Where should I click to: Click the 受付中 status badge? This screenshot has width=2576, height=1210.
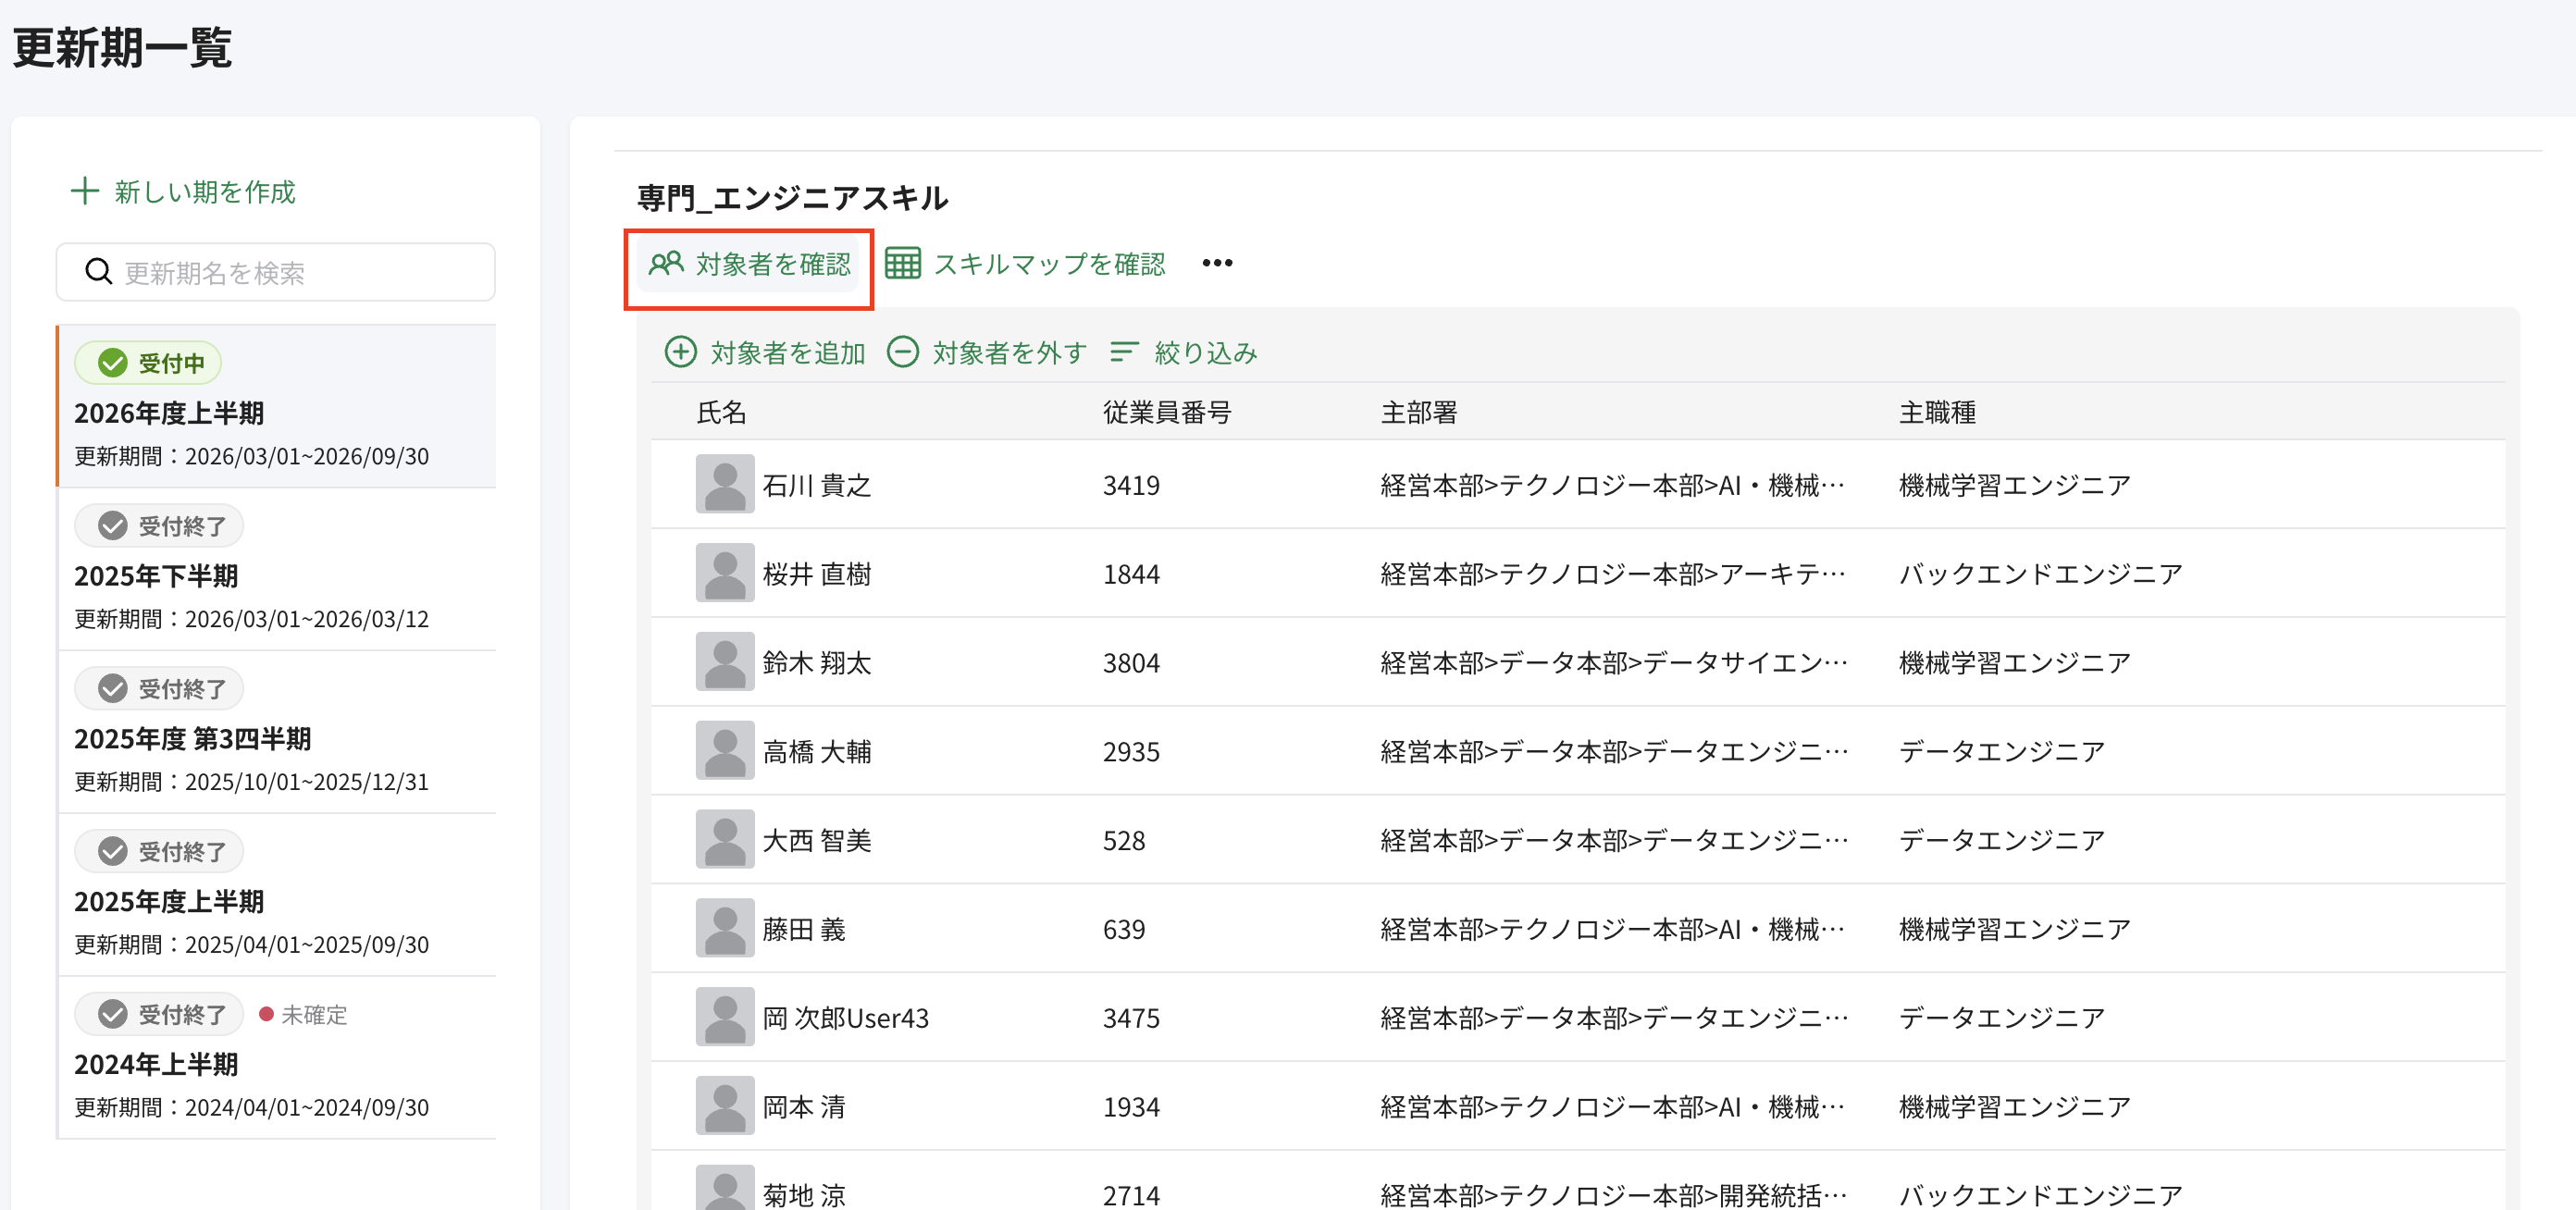pos(148,363)
